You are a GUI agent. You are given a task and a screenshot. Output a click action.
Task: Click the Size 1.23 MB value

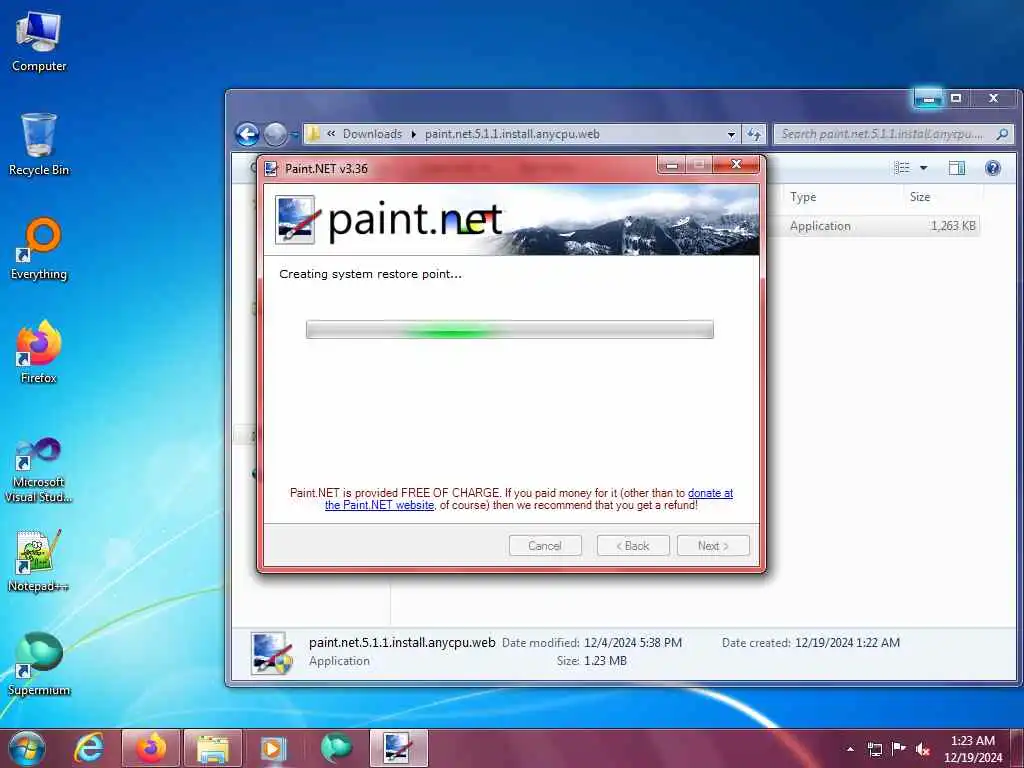[x=605, y=661]
